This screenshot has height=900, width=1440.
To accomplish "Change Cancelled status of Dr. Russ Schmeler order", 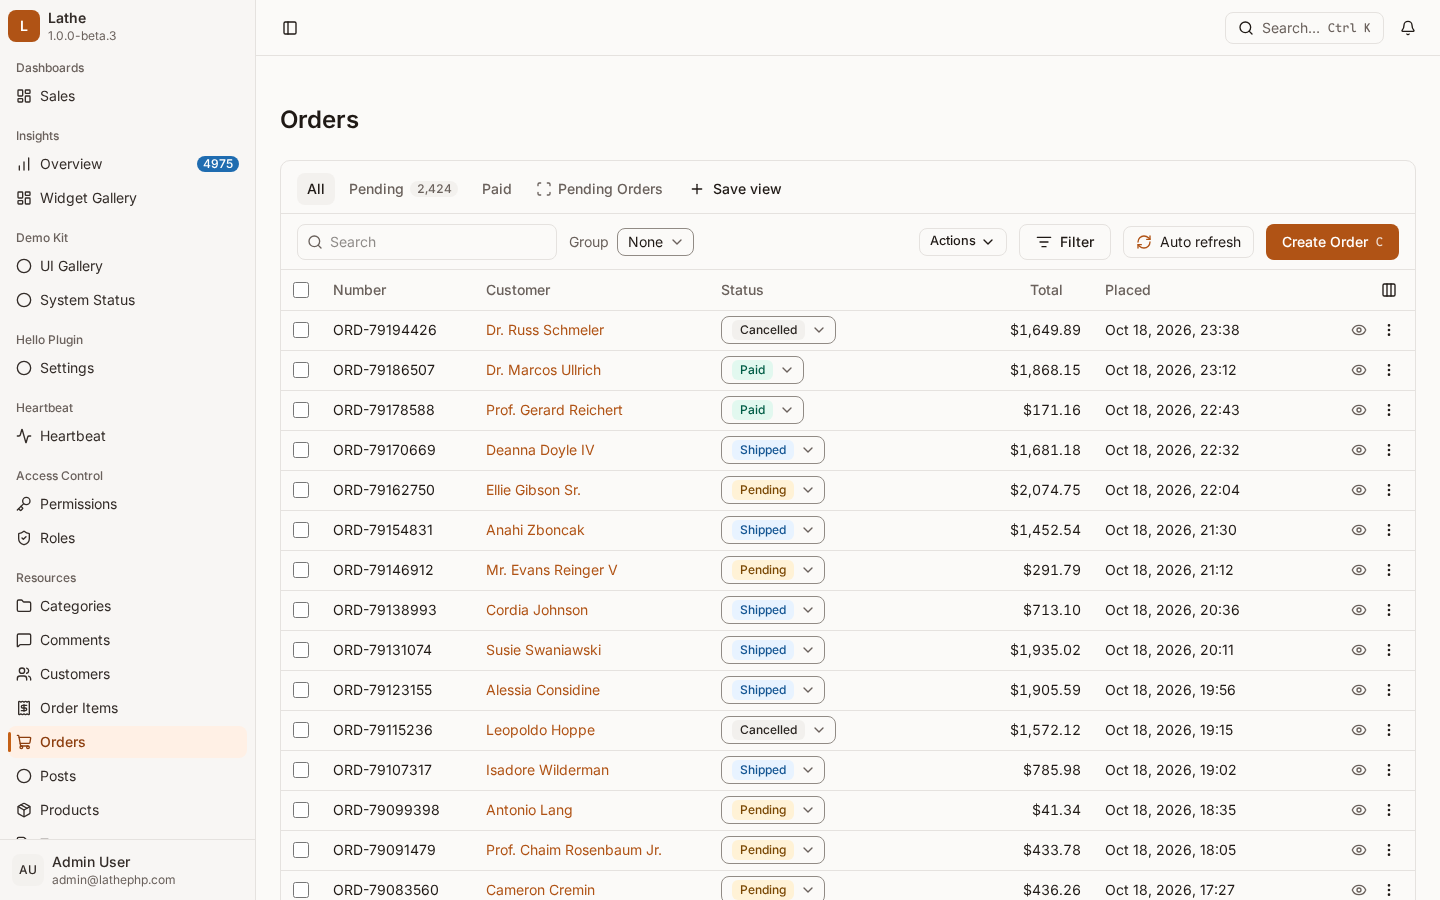I will [778, 330].
